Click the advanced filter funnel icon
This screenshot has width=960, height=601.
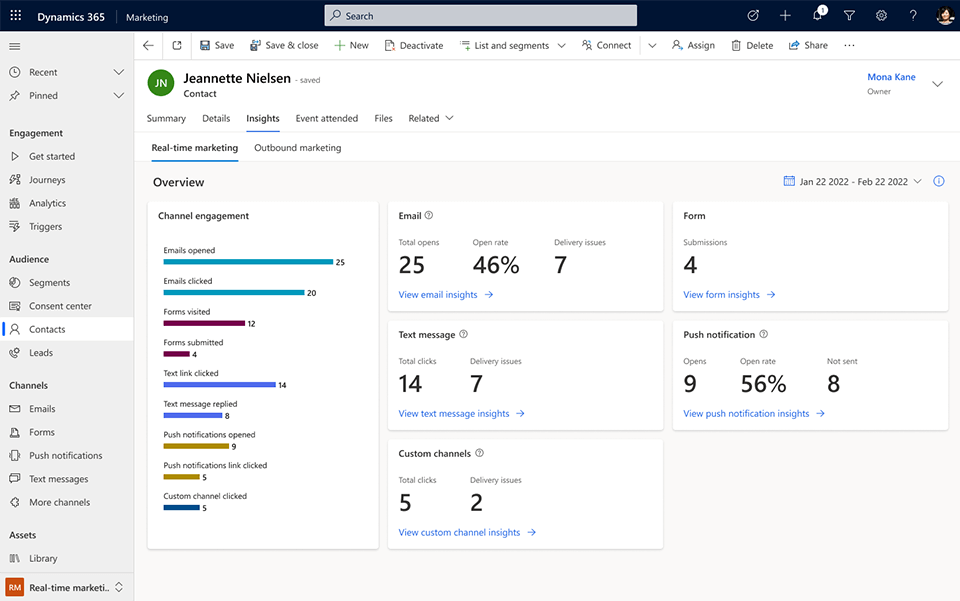tap(849, 16)
